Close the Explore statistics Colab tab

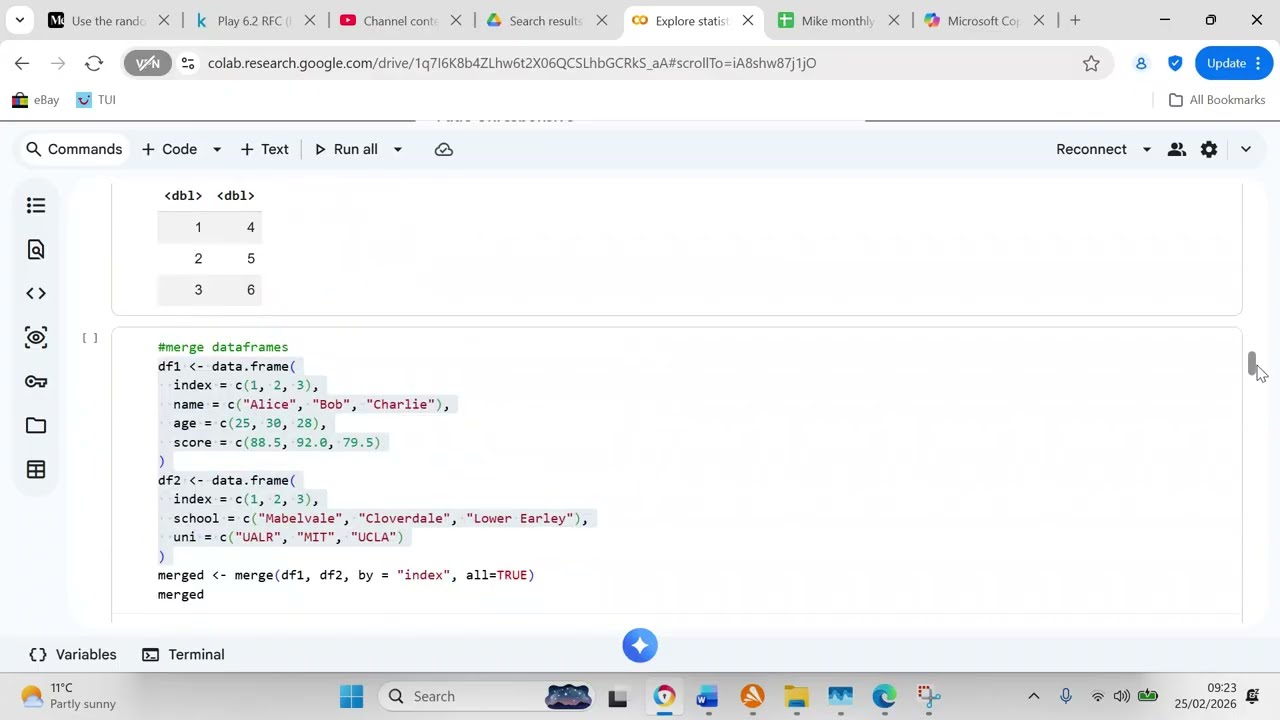[x=748, y=20]
